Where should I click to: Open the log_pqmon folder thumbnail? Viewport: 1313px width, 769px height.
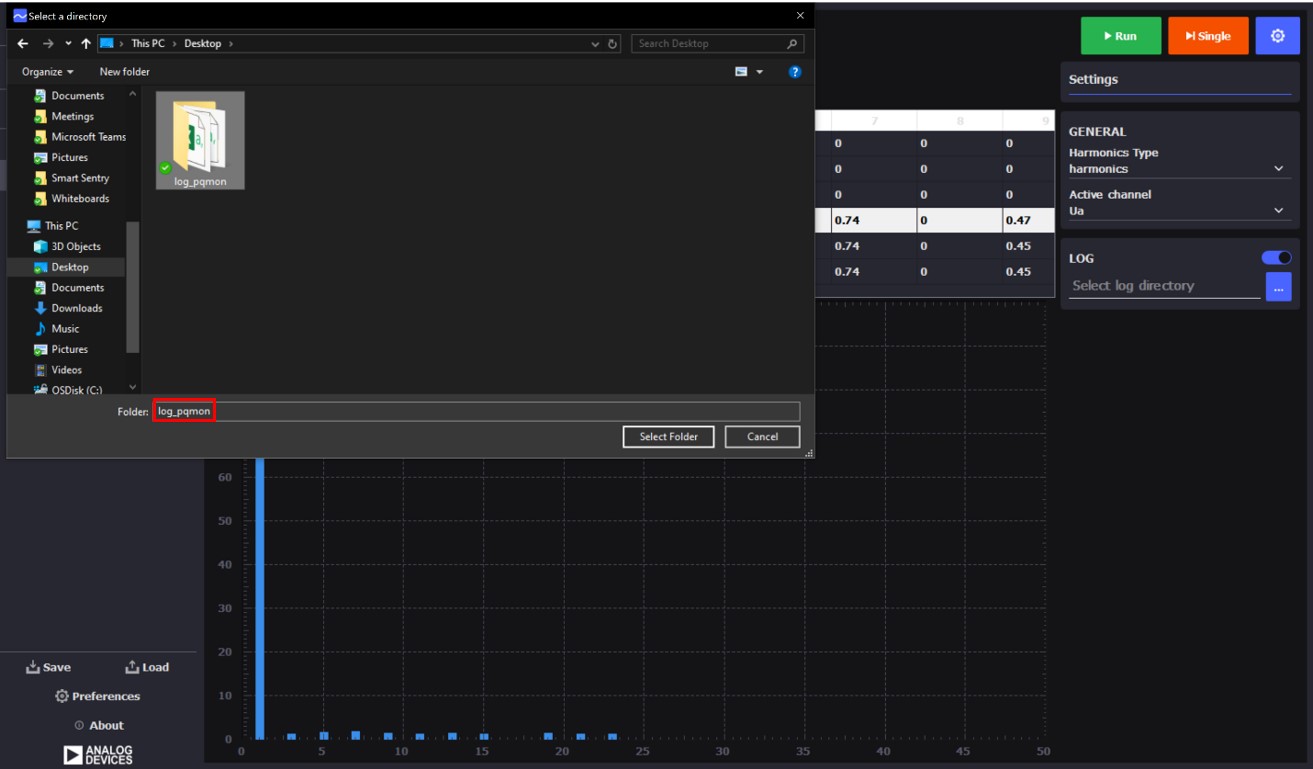tap(199, 138)
